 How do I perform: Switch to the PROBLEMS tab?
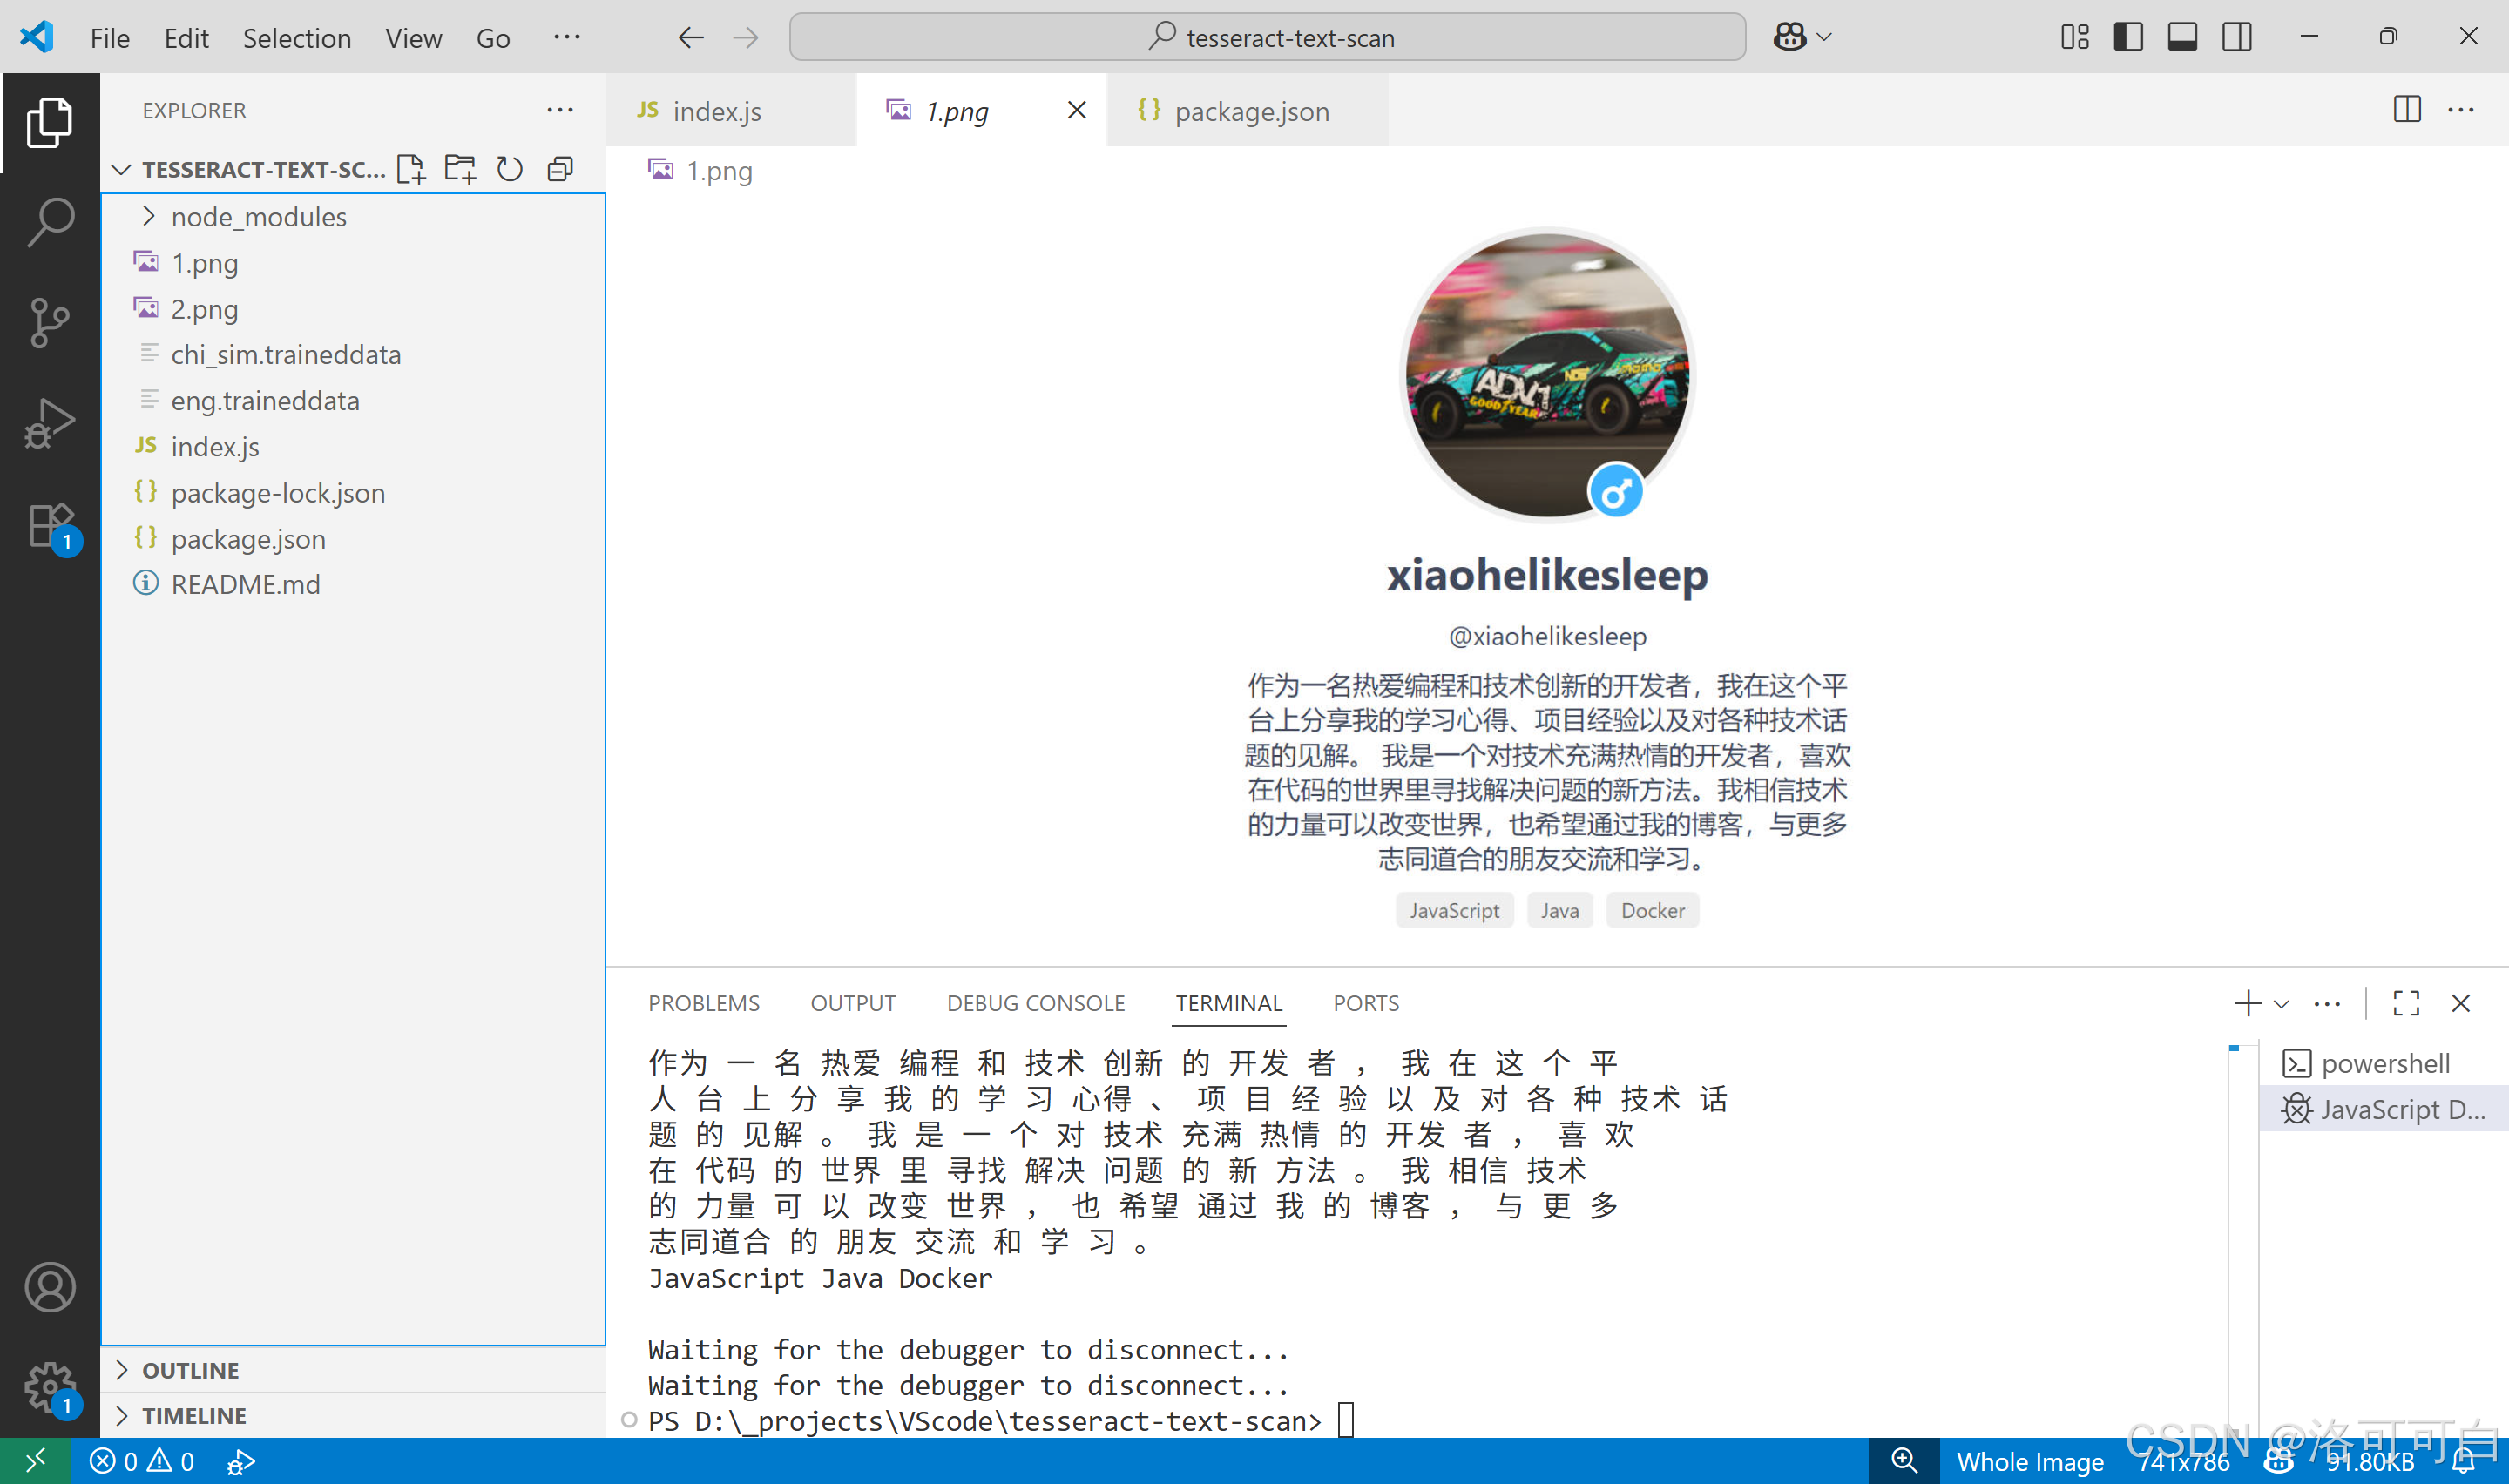coord(703,1002)
